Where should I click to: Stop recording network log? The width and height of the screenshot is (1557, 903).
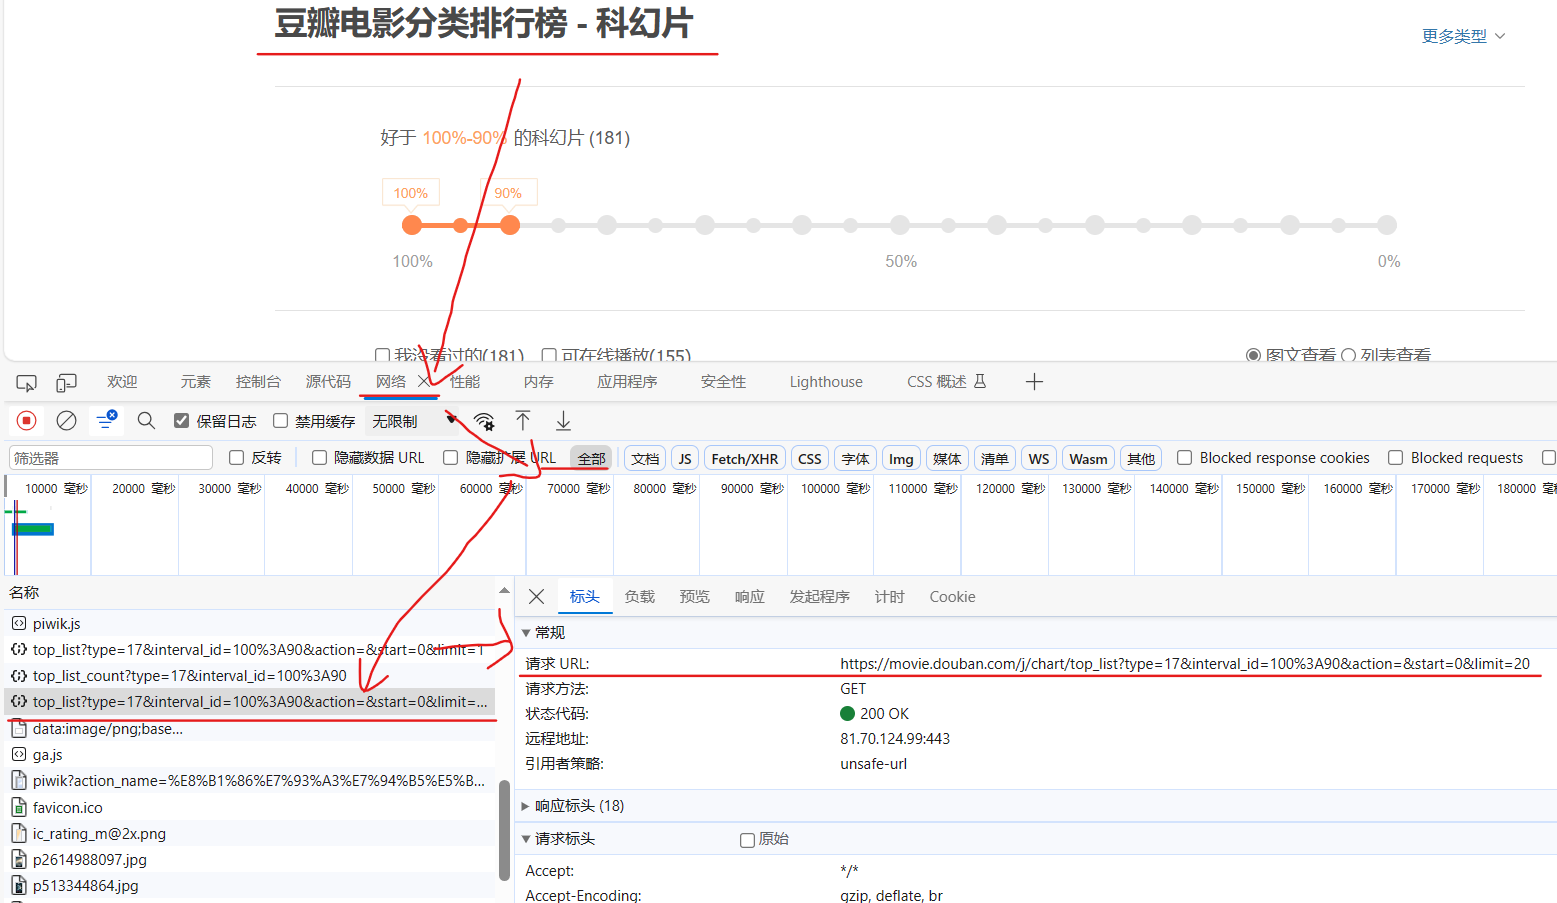[x=27, y=421]
